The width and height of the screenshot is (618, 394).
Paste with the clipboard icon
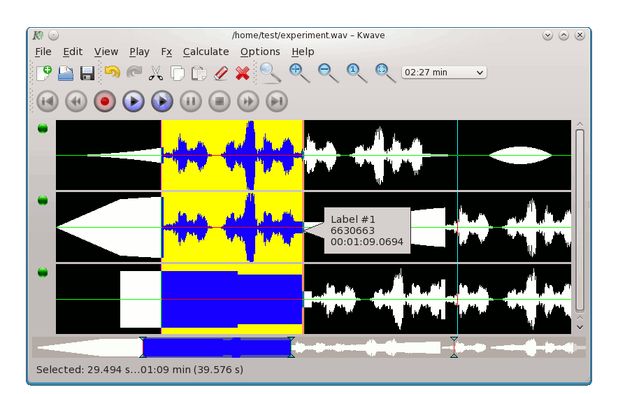click(199, 73)
